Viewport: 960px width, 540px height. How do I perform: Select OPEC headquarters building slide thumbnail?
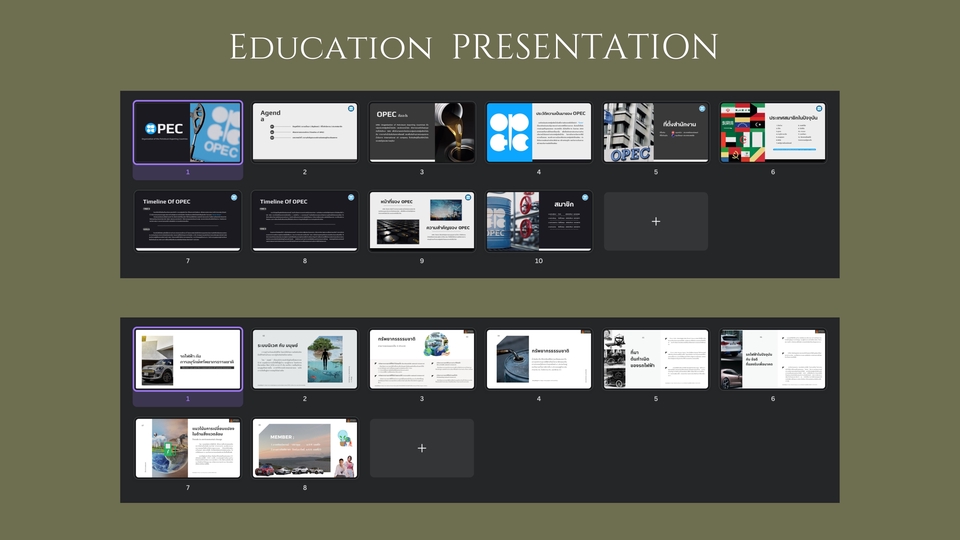point(656,132)
